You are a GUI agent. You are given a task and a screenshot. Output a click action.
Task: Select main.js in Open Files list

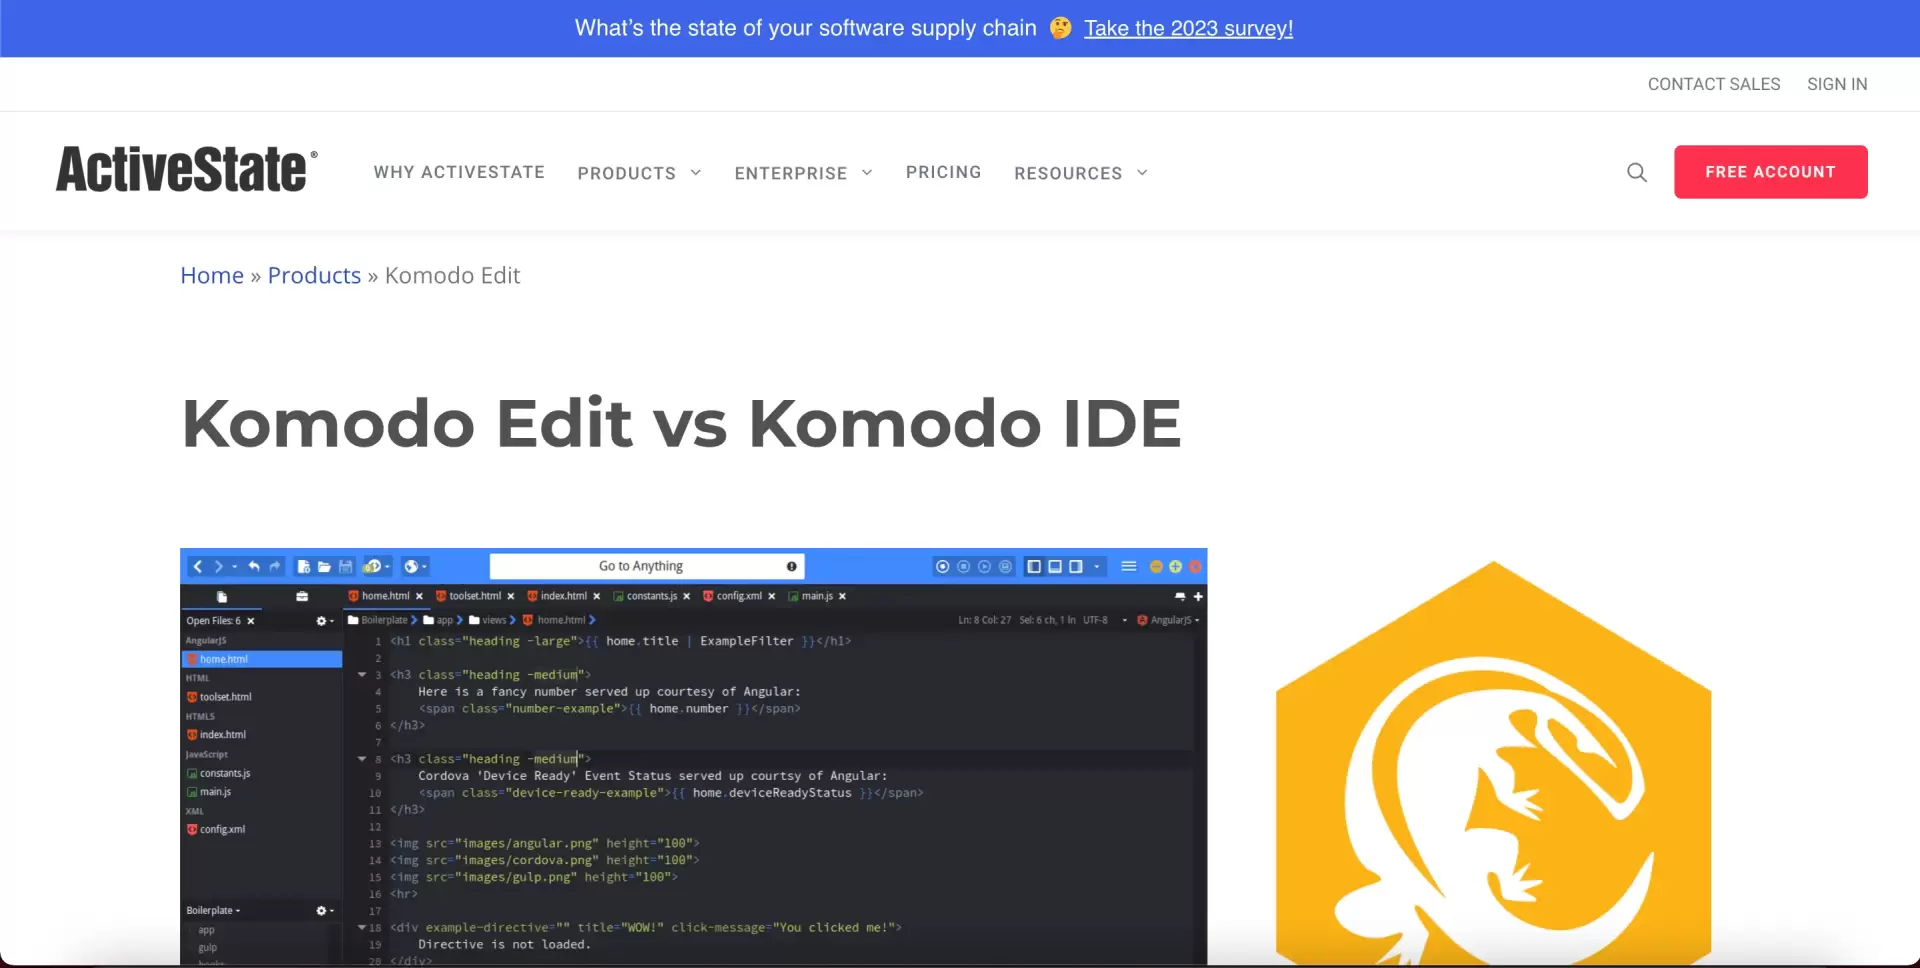point(208,792)
